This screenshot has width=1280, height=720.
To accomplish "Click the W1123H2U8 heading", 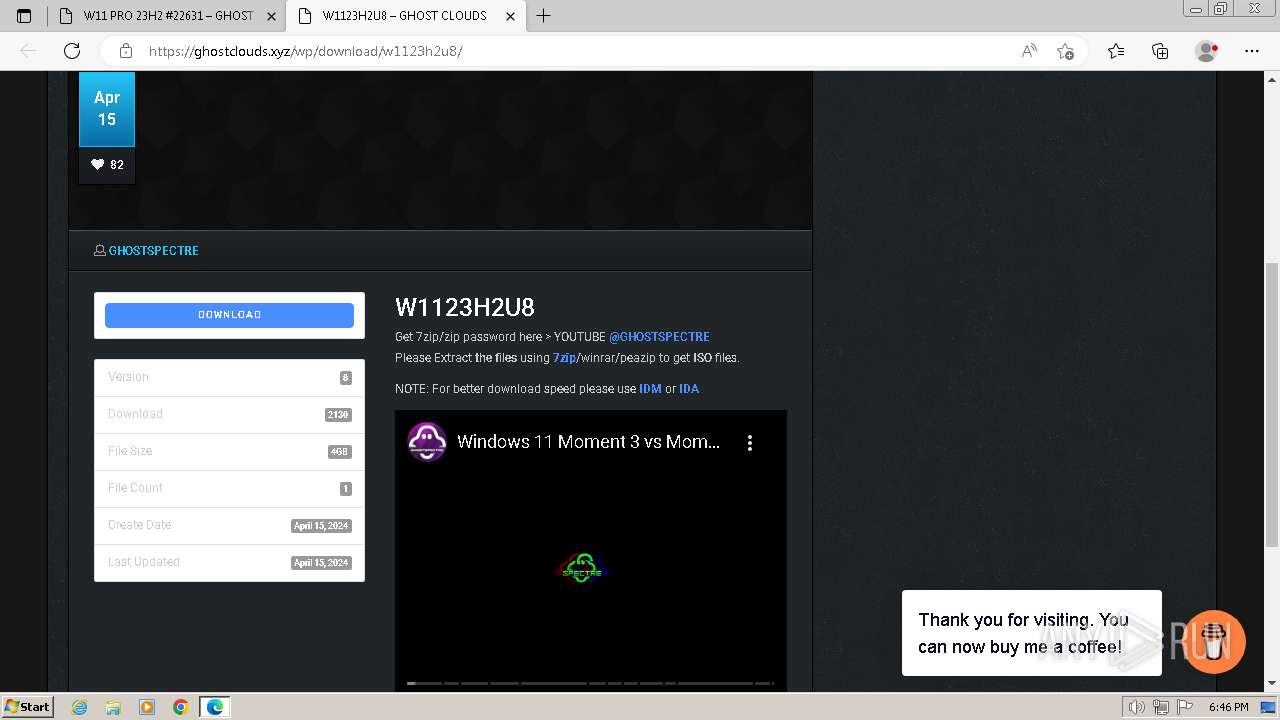I will pos(465,308).
